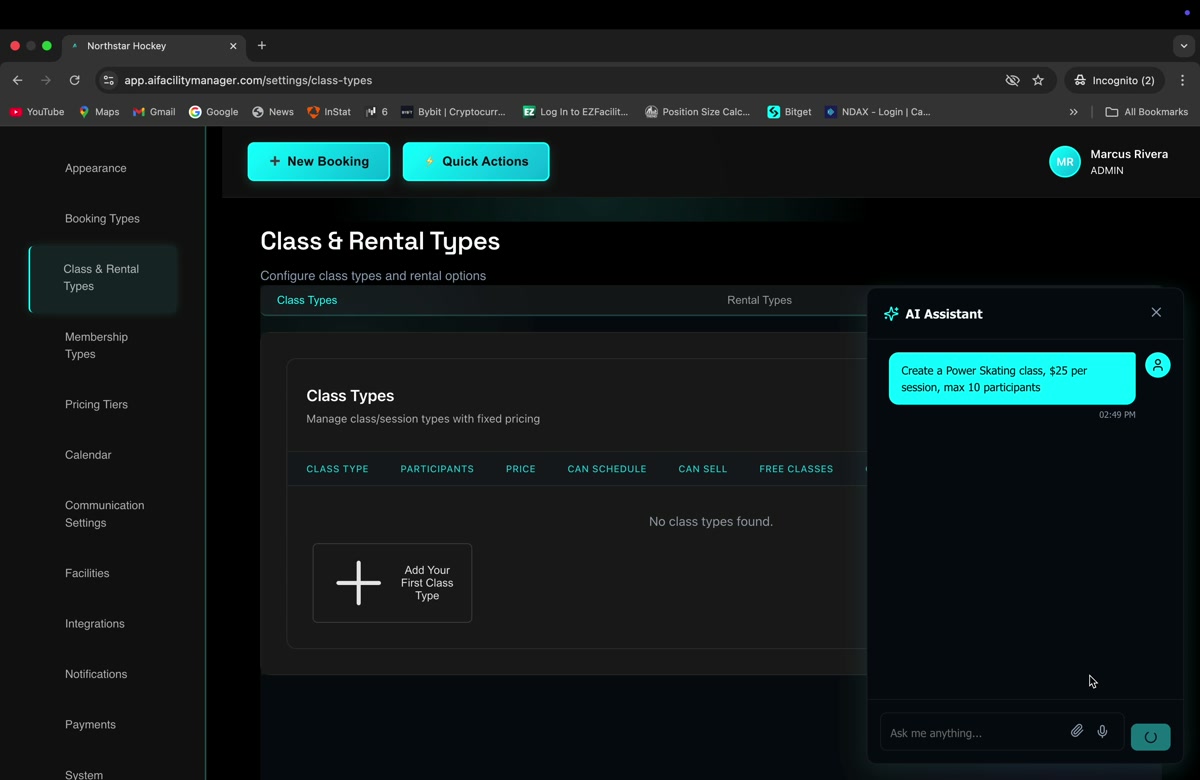Click the site information icon in address bar
Viewport: 1200px width, 780px height.
point(109,80)
